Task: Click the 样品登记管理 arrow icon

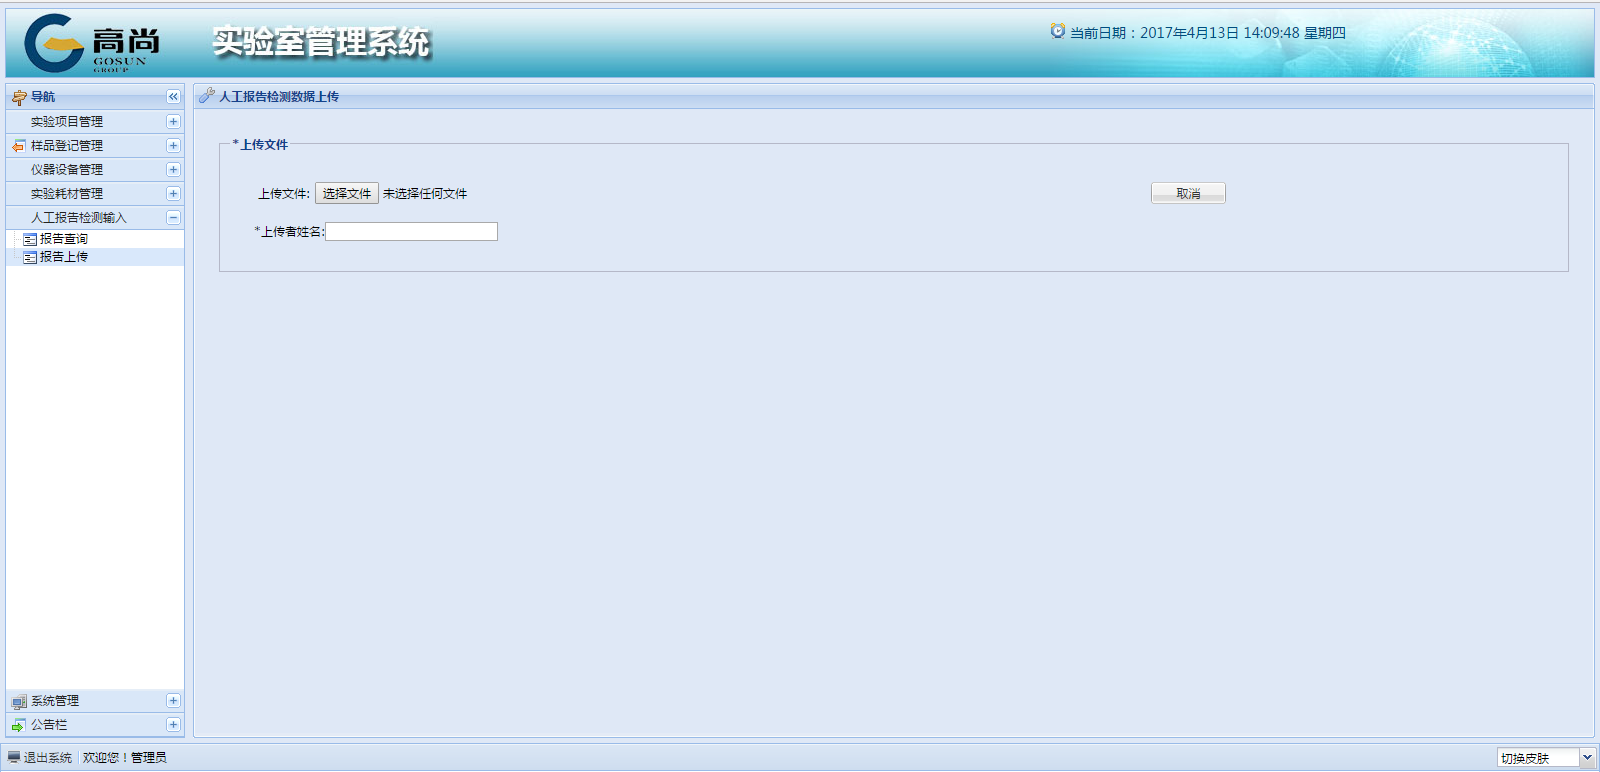Action: coord(19,146)
